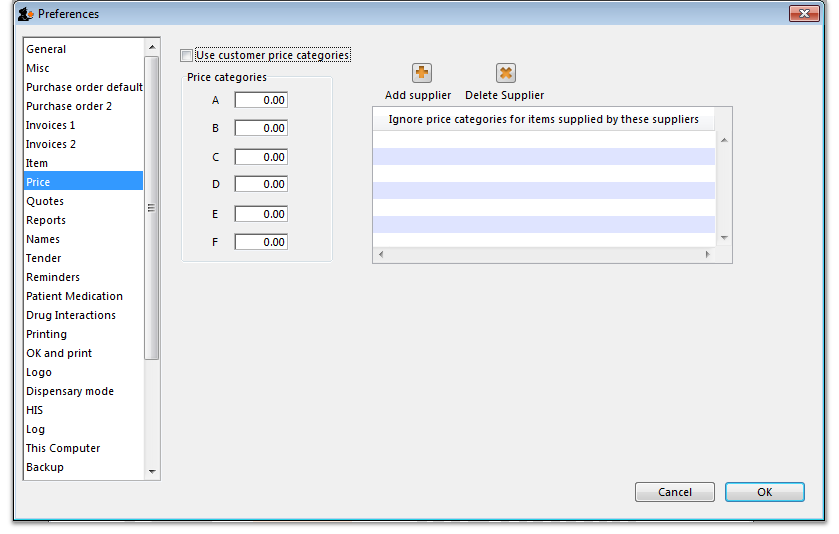
Task: Open the Tender preferences section
Action: pyautogui.click(x=44, y=258)
